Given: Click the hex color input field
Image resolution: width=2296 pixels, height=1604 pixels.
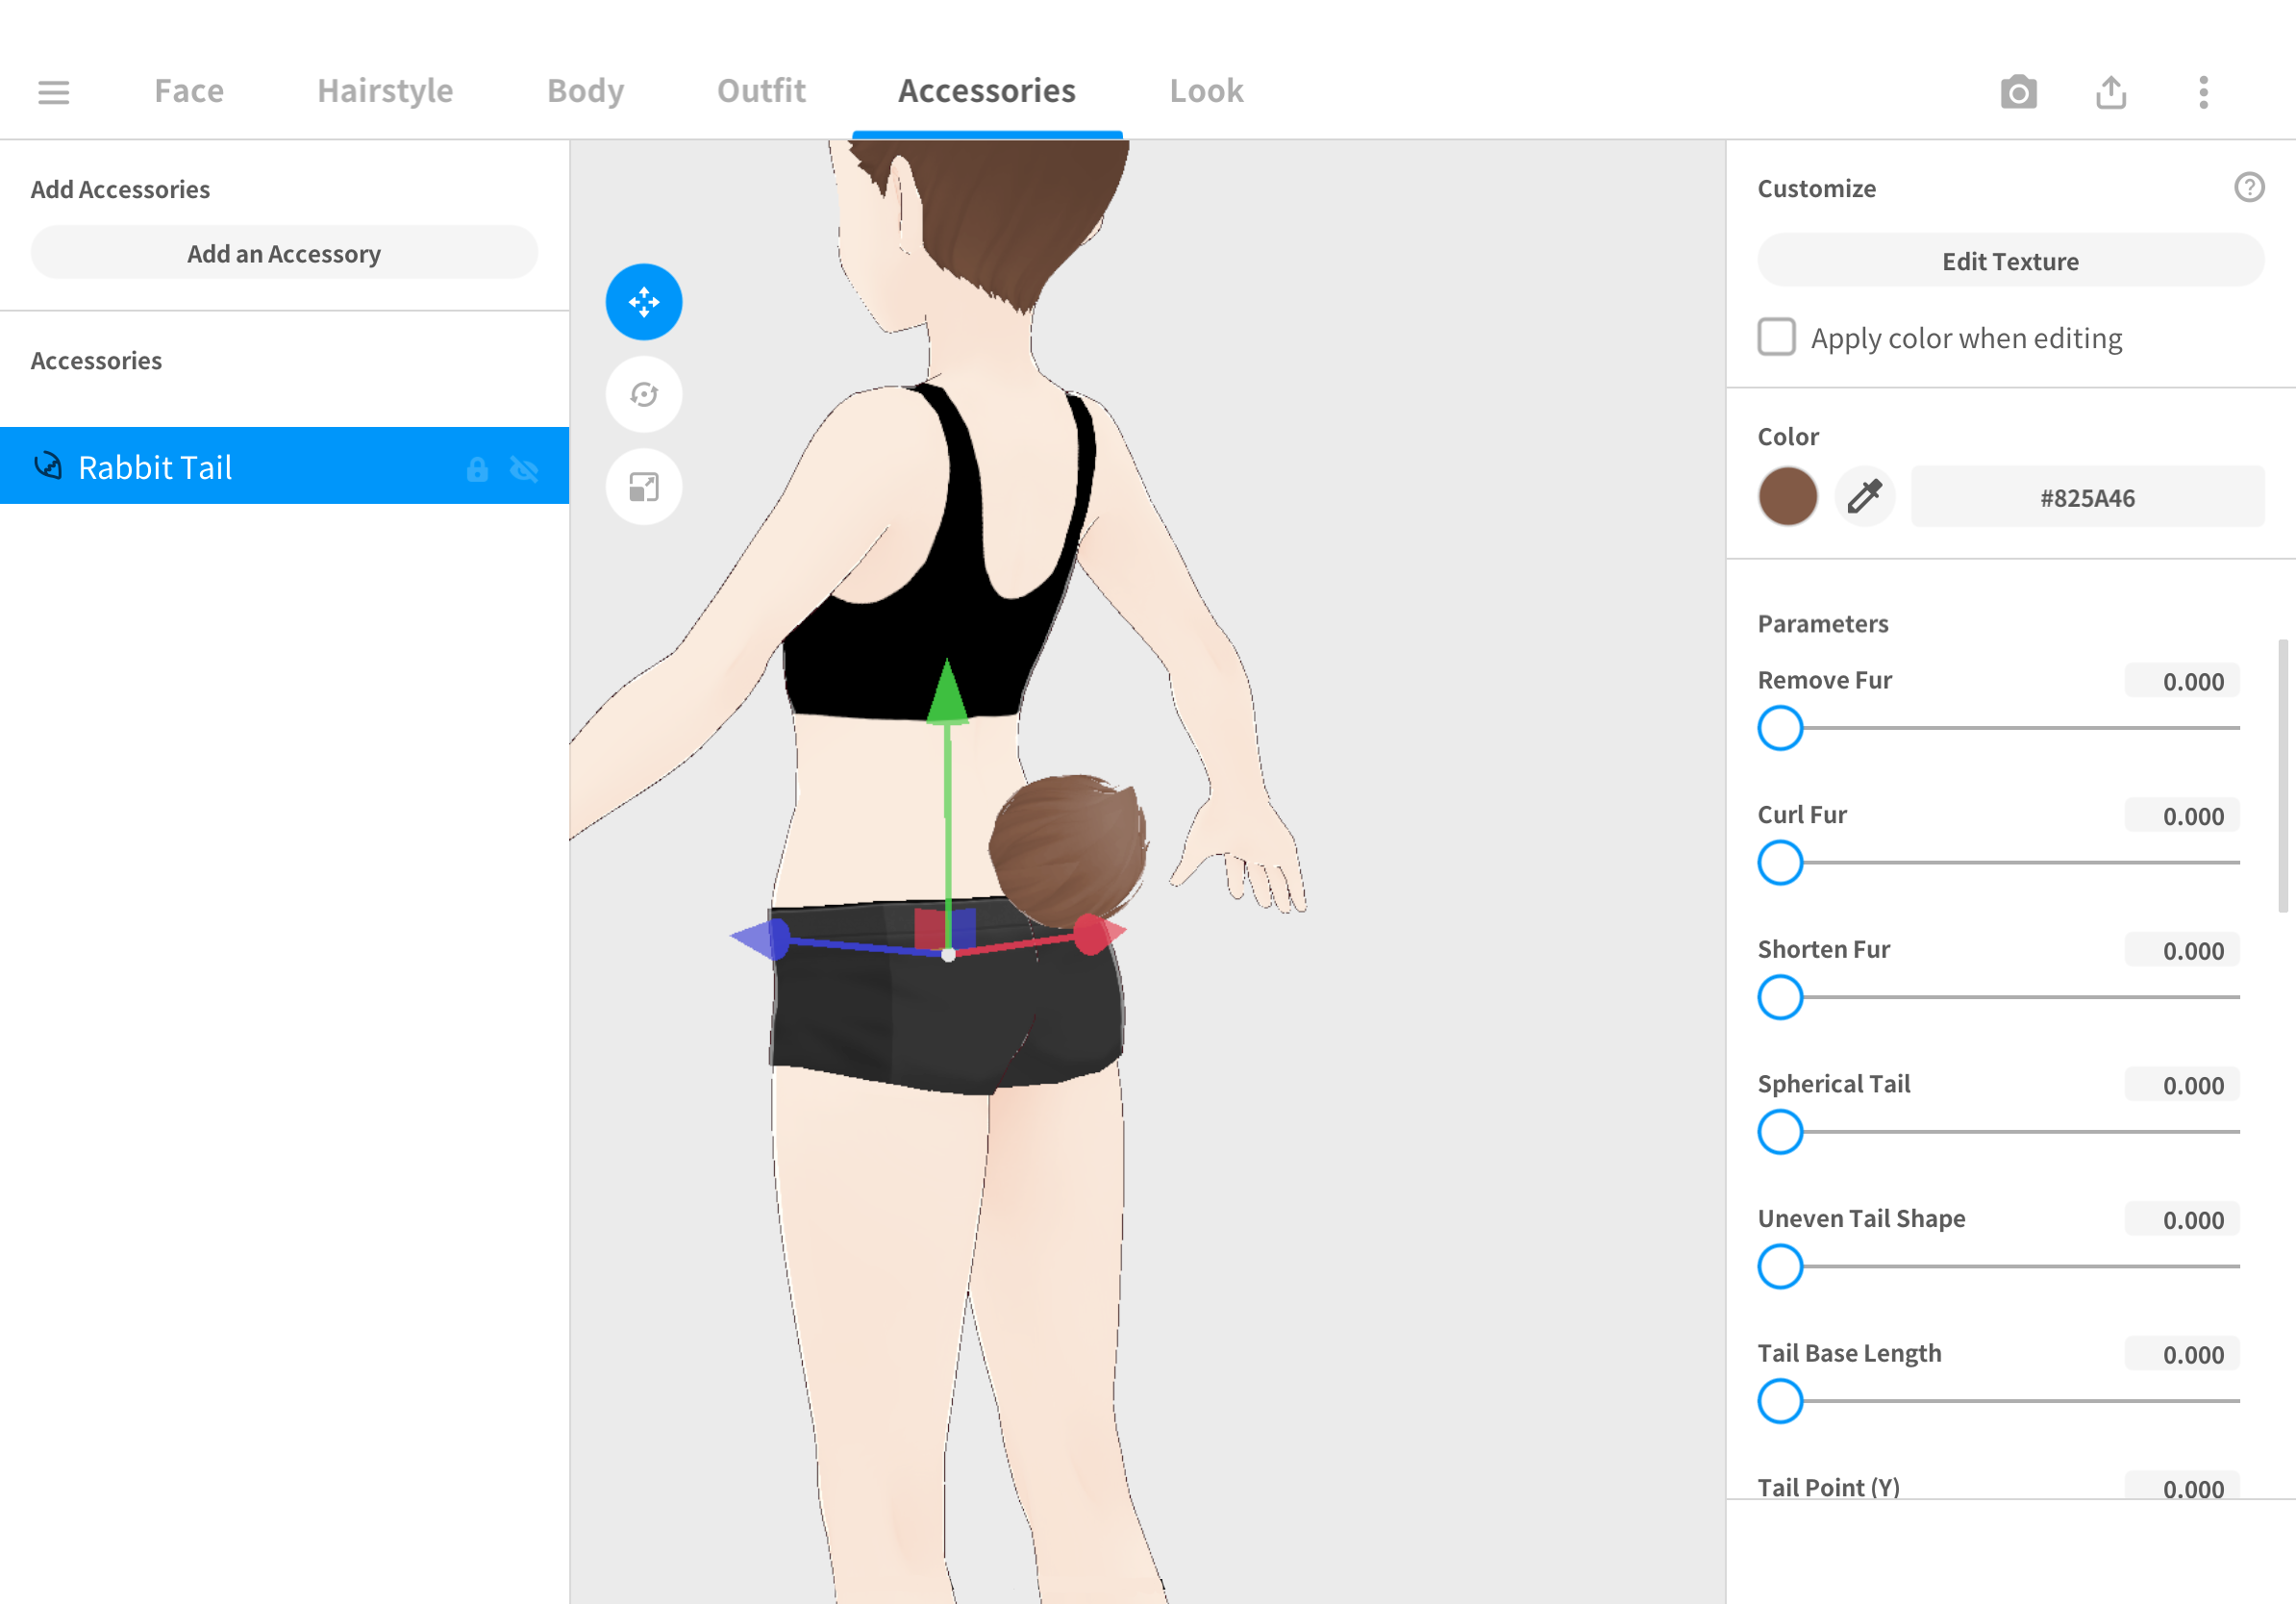Looking at the screenshot, I should click(2087, 497).
